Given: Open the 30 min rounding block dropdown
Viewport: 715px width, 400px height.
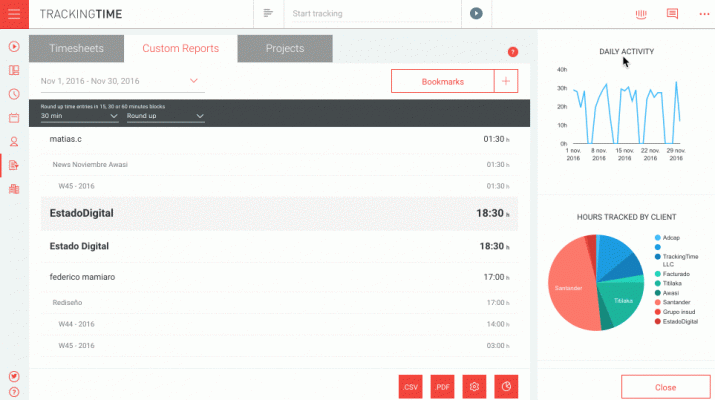Looking at the screenshot, I should pos(79,116).
